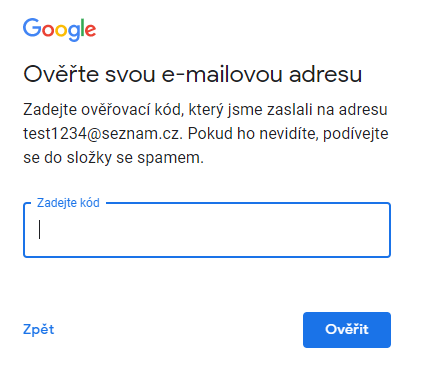Click the verification instruction paragraph
This screenshot has width=421, height=388.
click(206, 134)
